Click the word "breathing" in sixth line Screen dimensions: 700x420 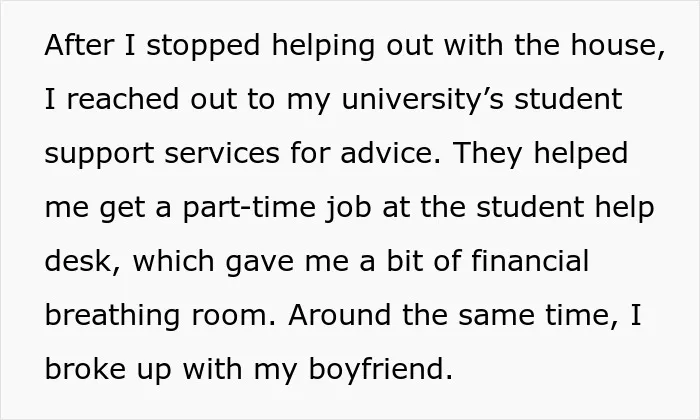click(x=112, y=316)
